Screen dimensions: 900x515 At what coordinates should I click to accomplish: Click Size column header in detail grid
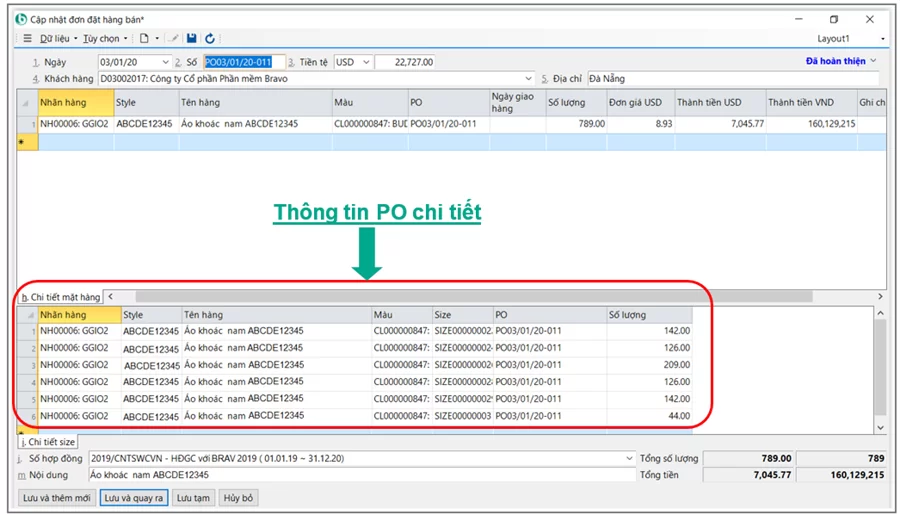(463, 315)
